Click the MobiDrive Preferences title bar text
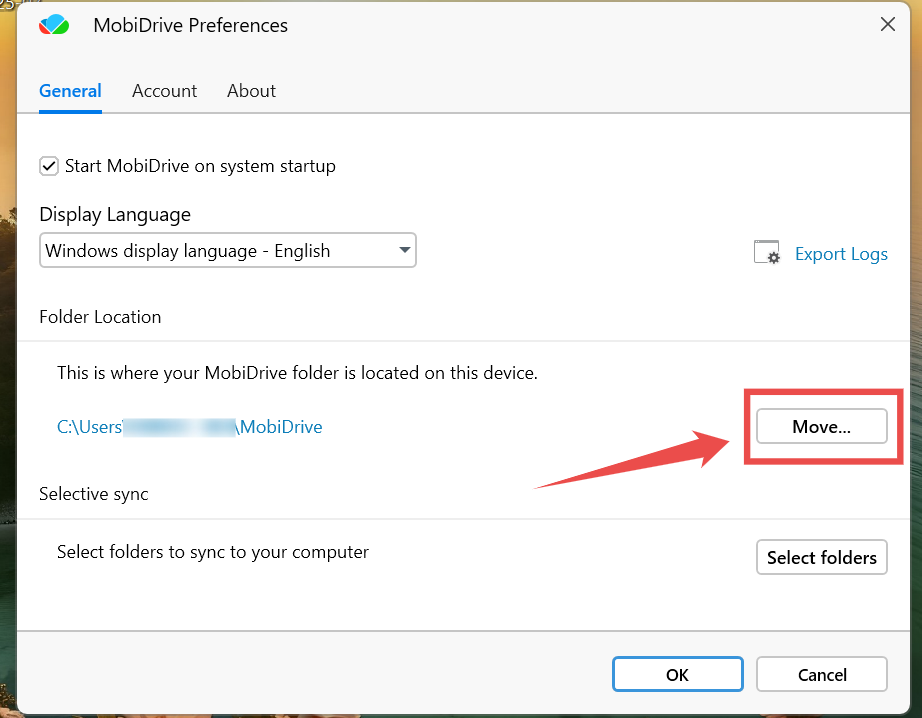Viewport: 922px width, 718px height. coord(190,26)
